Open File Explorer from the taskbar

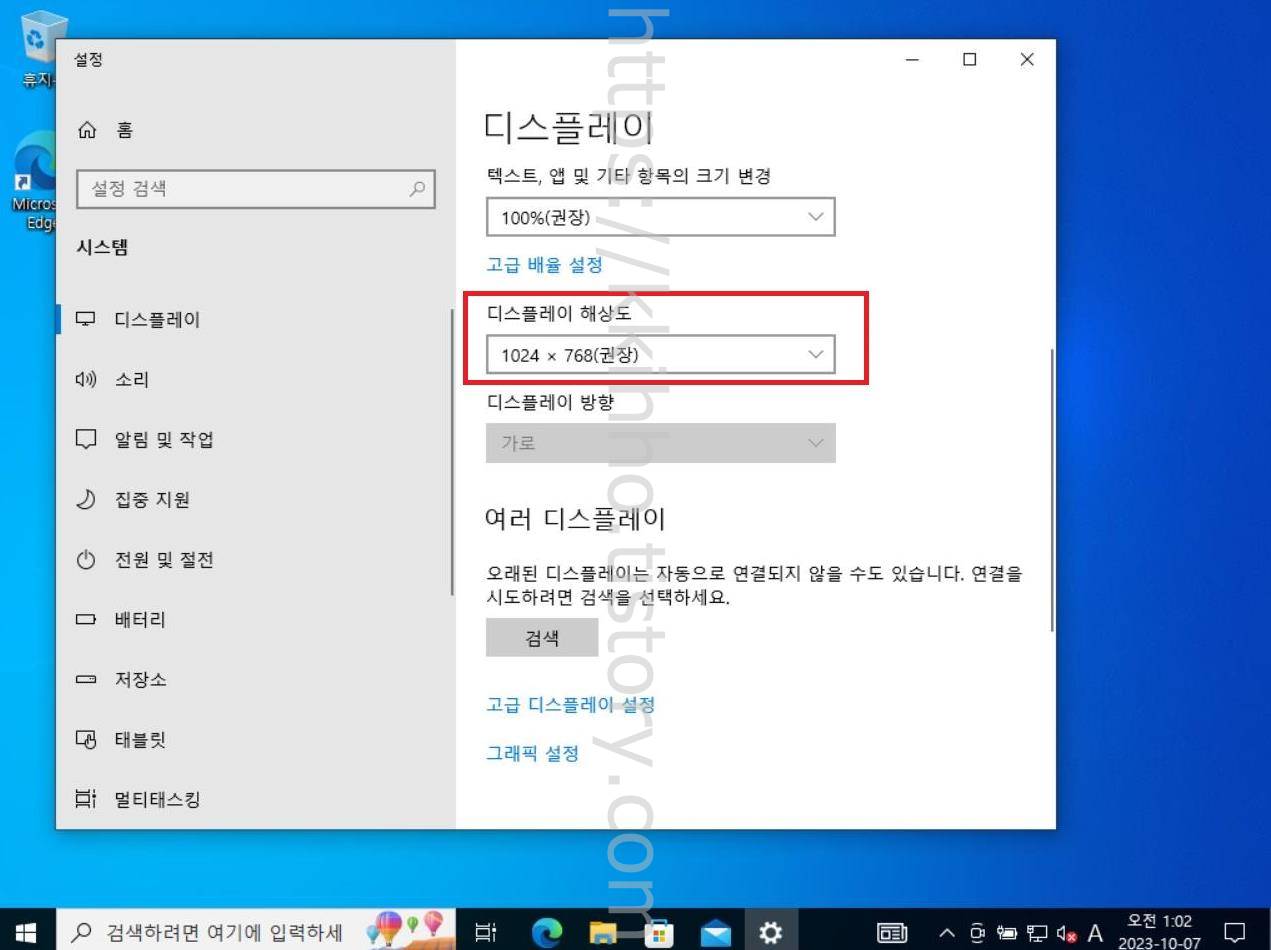pos(603,932)
